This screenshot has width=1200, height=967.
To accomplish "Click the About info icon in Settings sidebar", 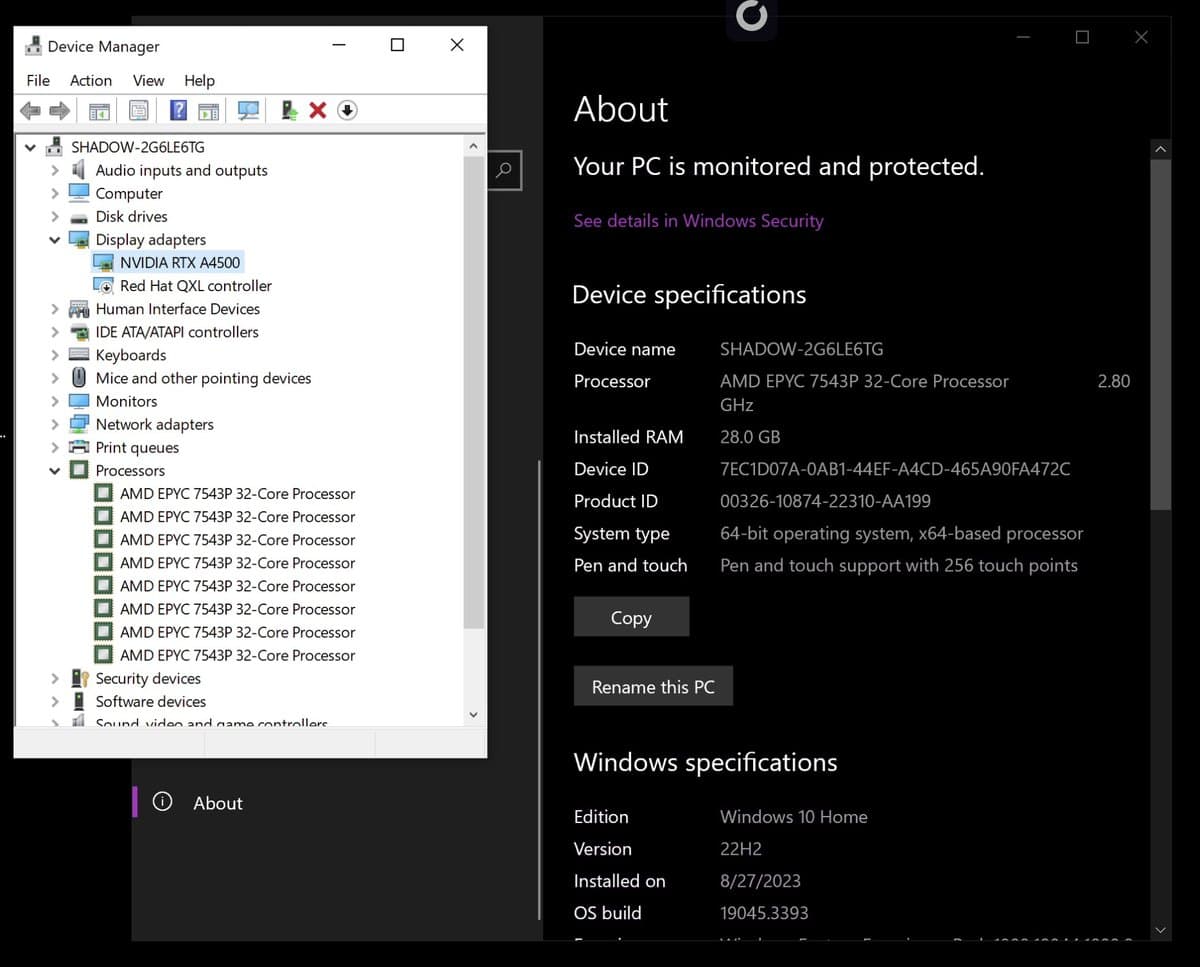I will tap(162, 802).
